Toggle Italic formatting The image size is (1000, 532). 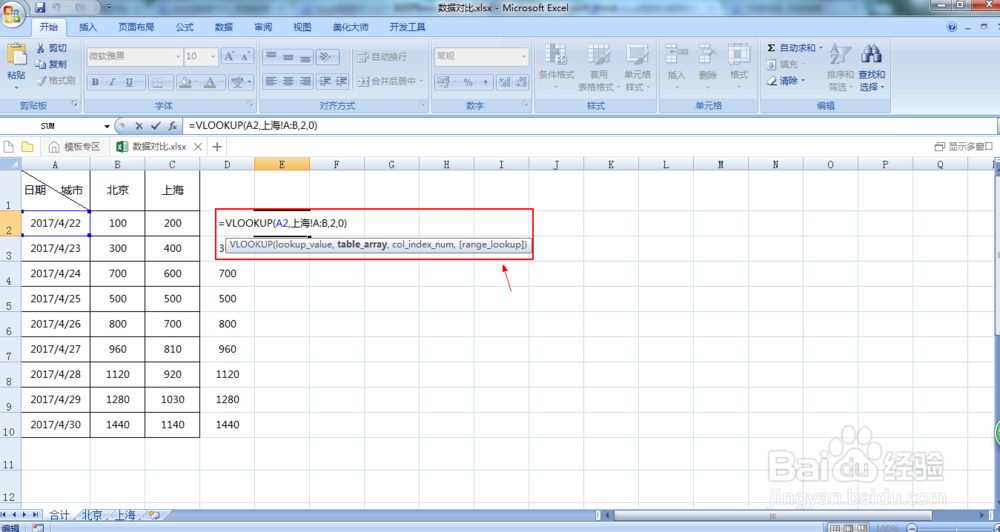pyautogui.click(x=112, y=82)
